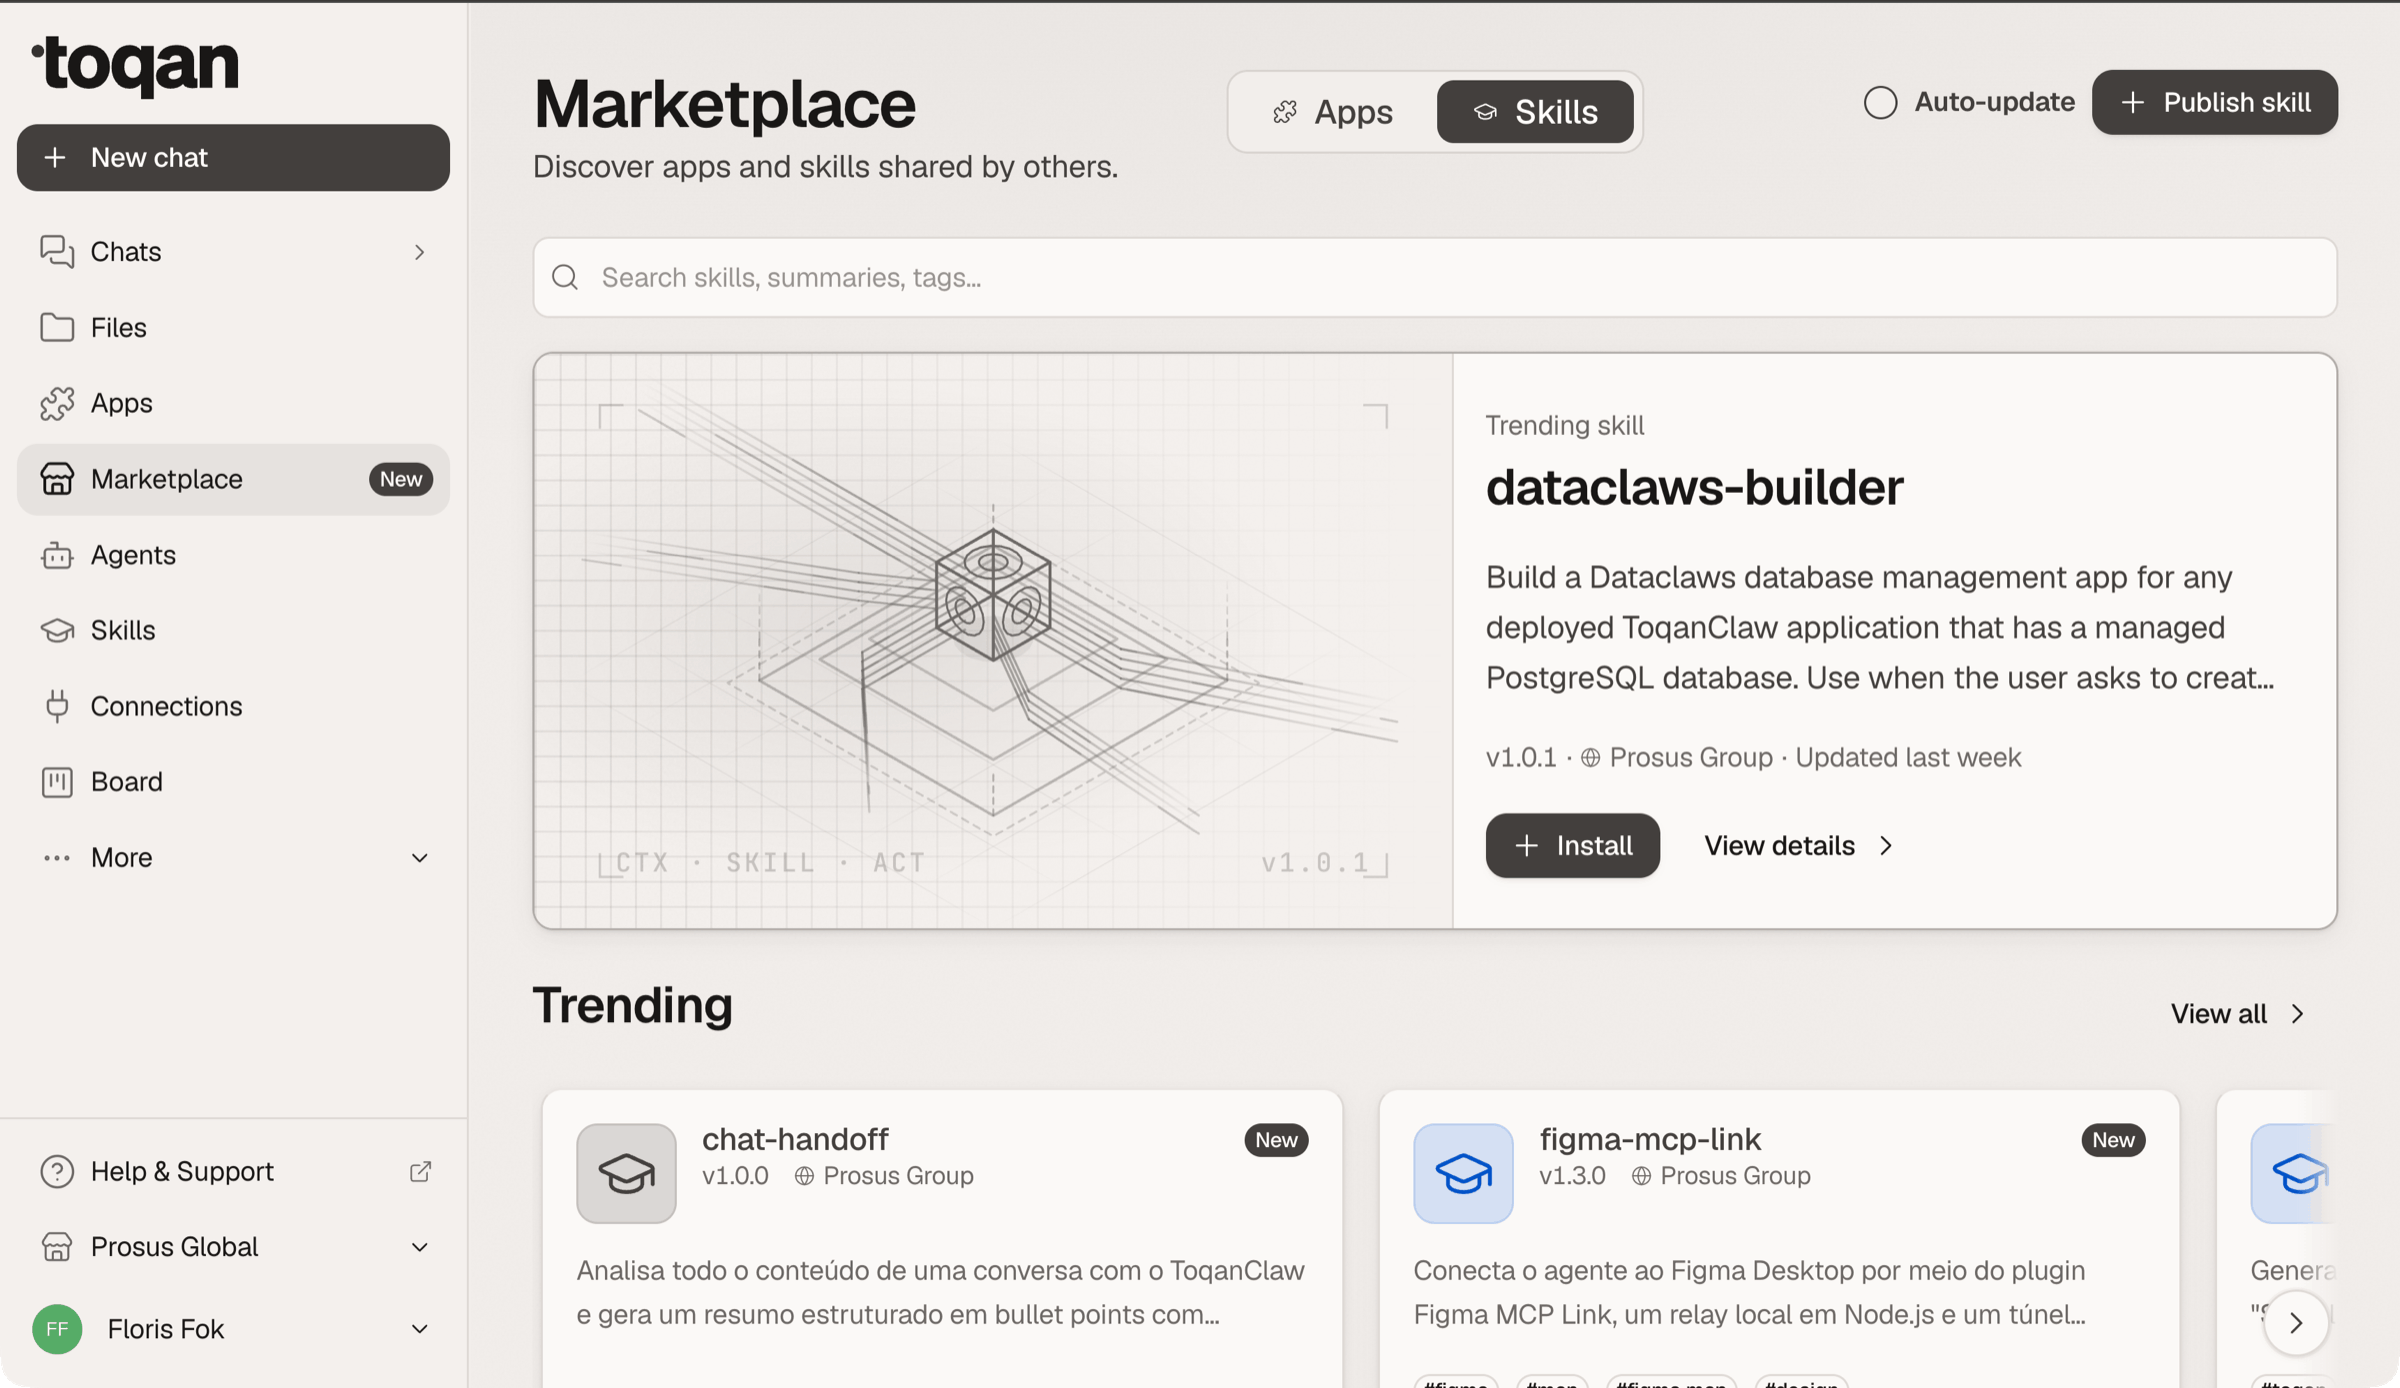Click the toqan logo
The width and height of the screenshot is (2400, 1388).
point(135,66)
